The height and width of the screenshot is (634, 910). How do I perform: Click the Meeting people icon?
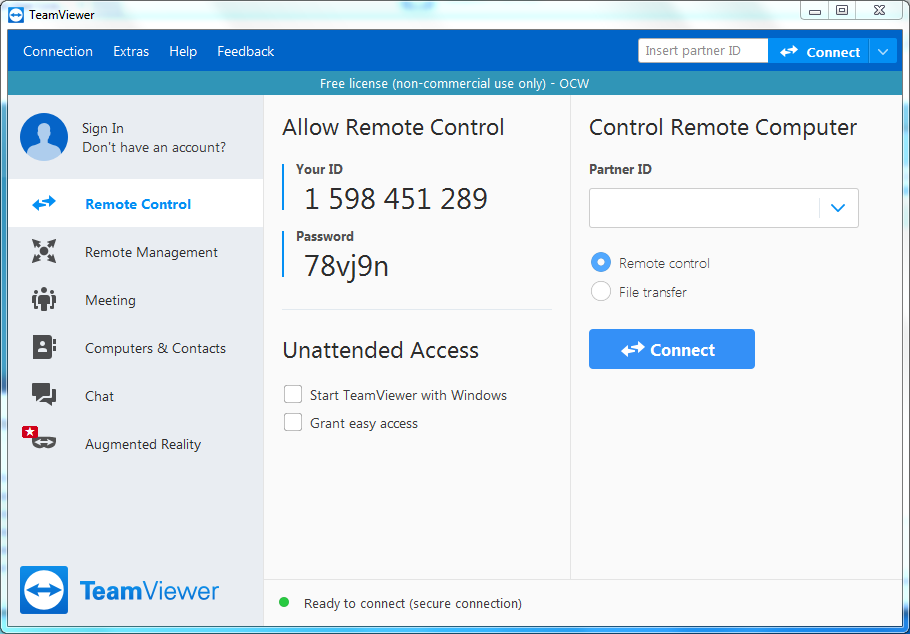44,300
